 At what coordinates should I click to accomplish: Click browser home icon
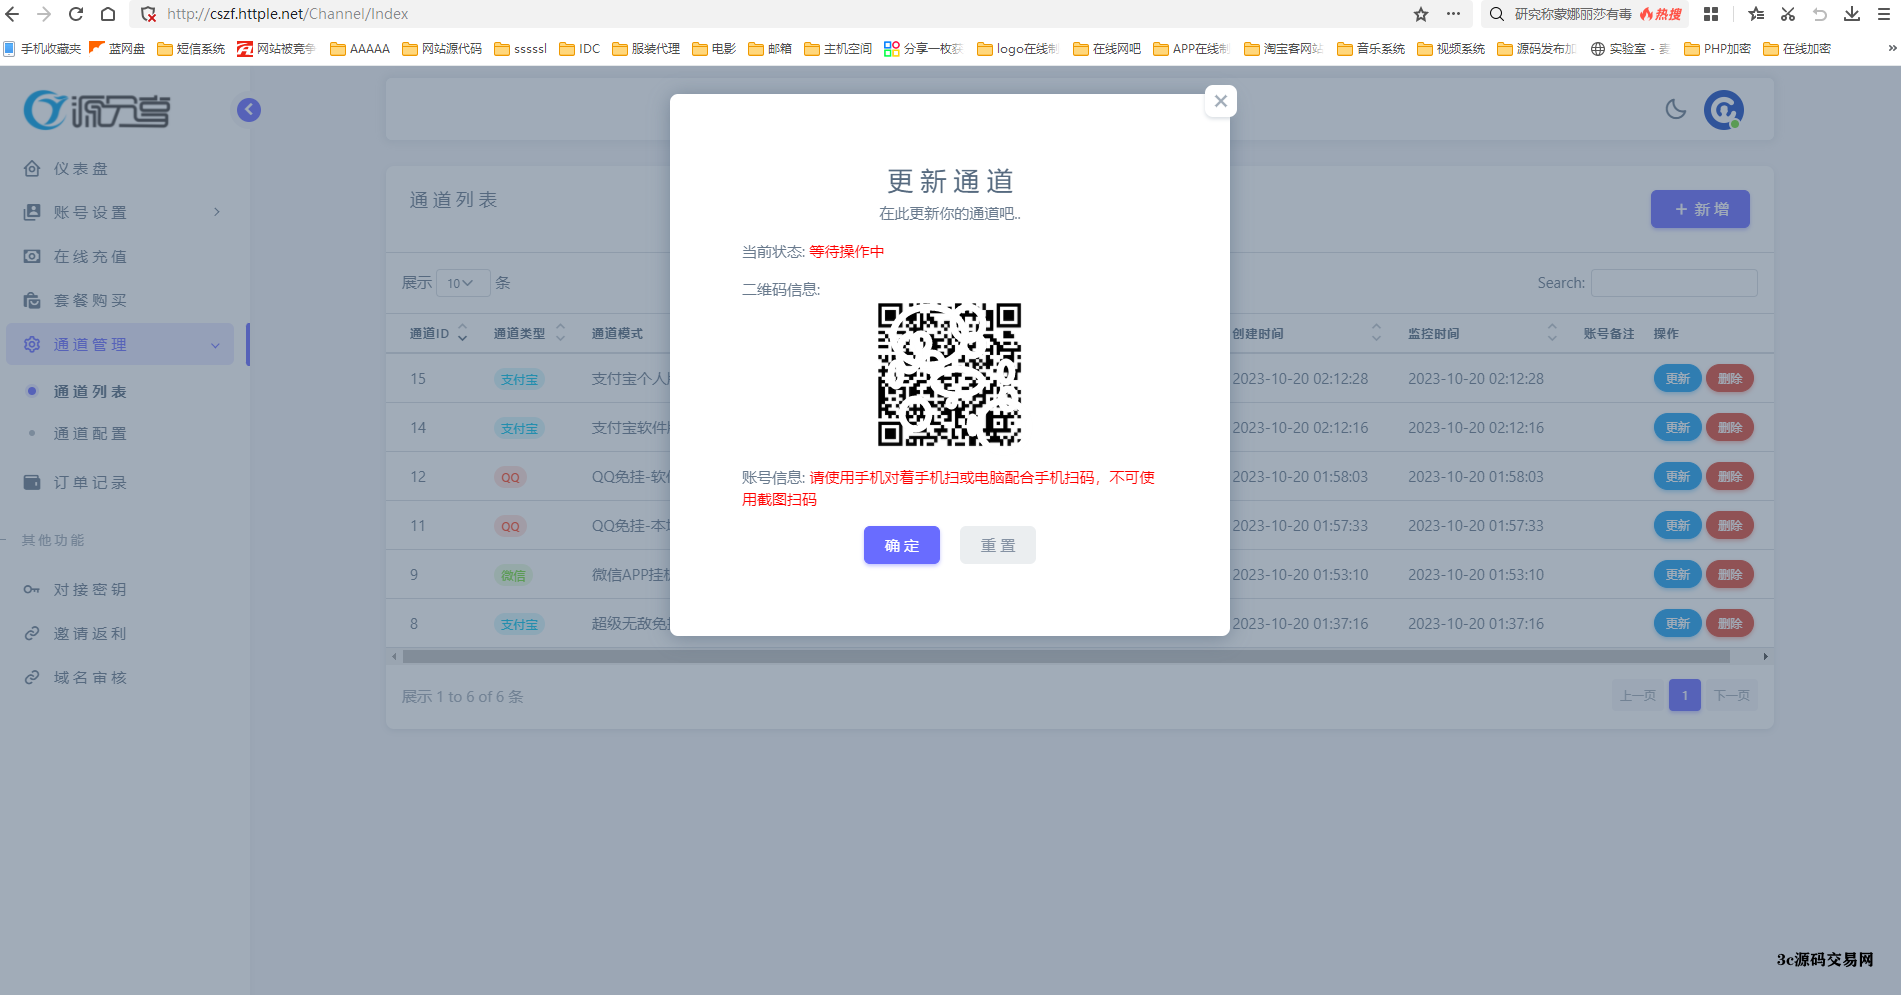(x=108, y=14)
